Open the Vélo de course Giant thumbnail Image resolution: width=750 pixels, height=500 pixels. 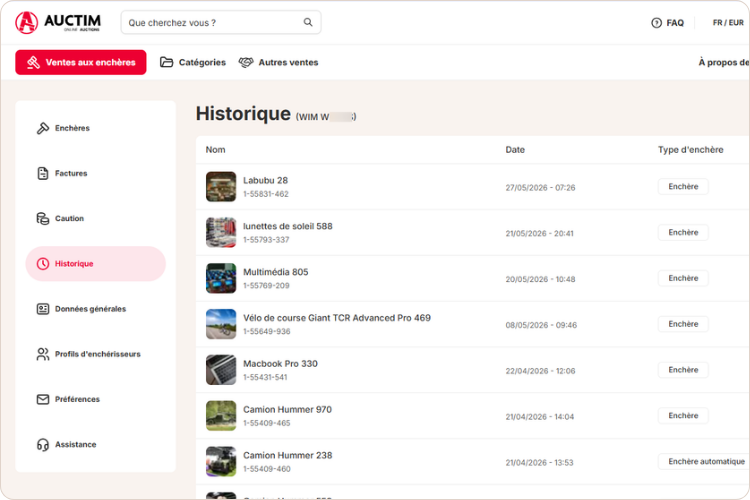tap(221, 324)
